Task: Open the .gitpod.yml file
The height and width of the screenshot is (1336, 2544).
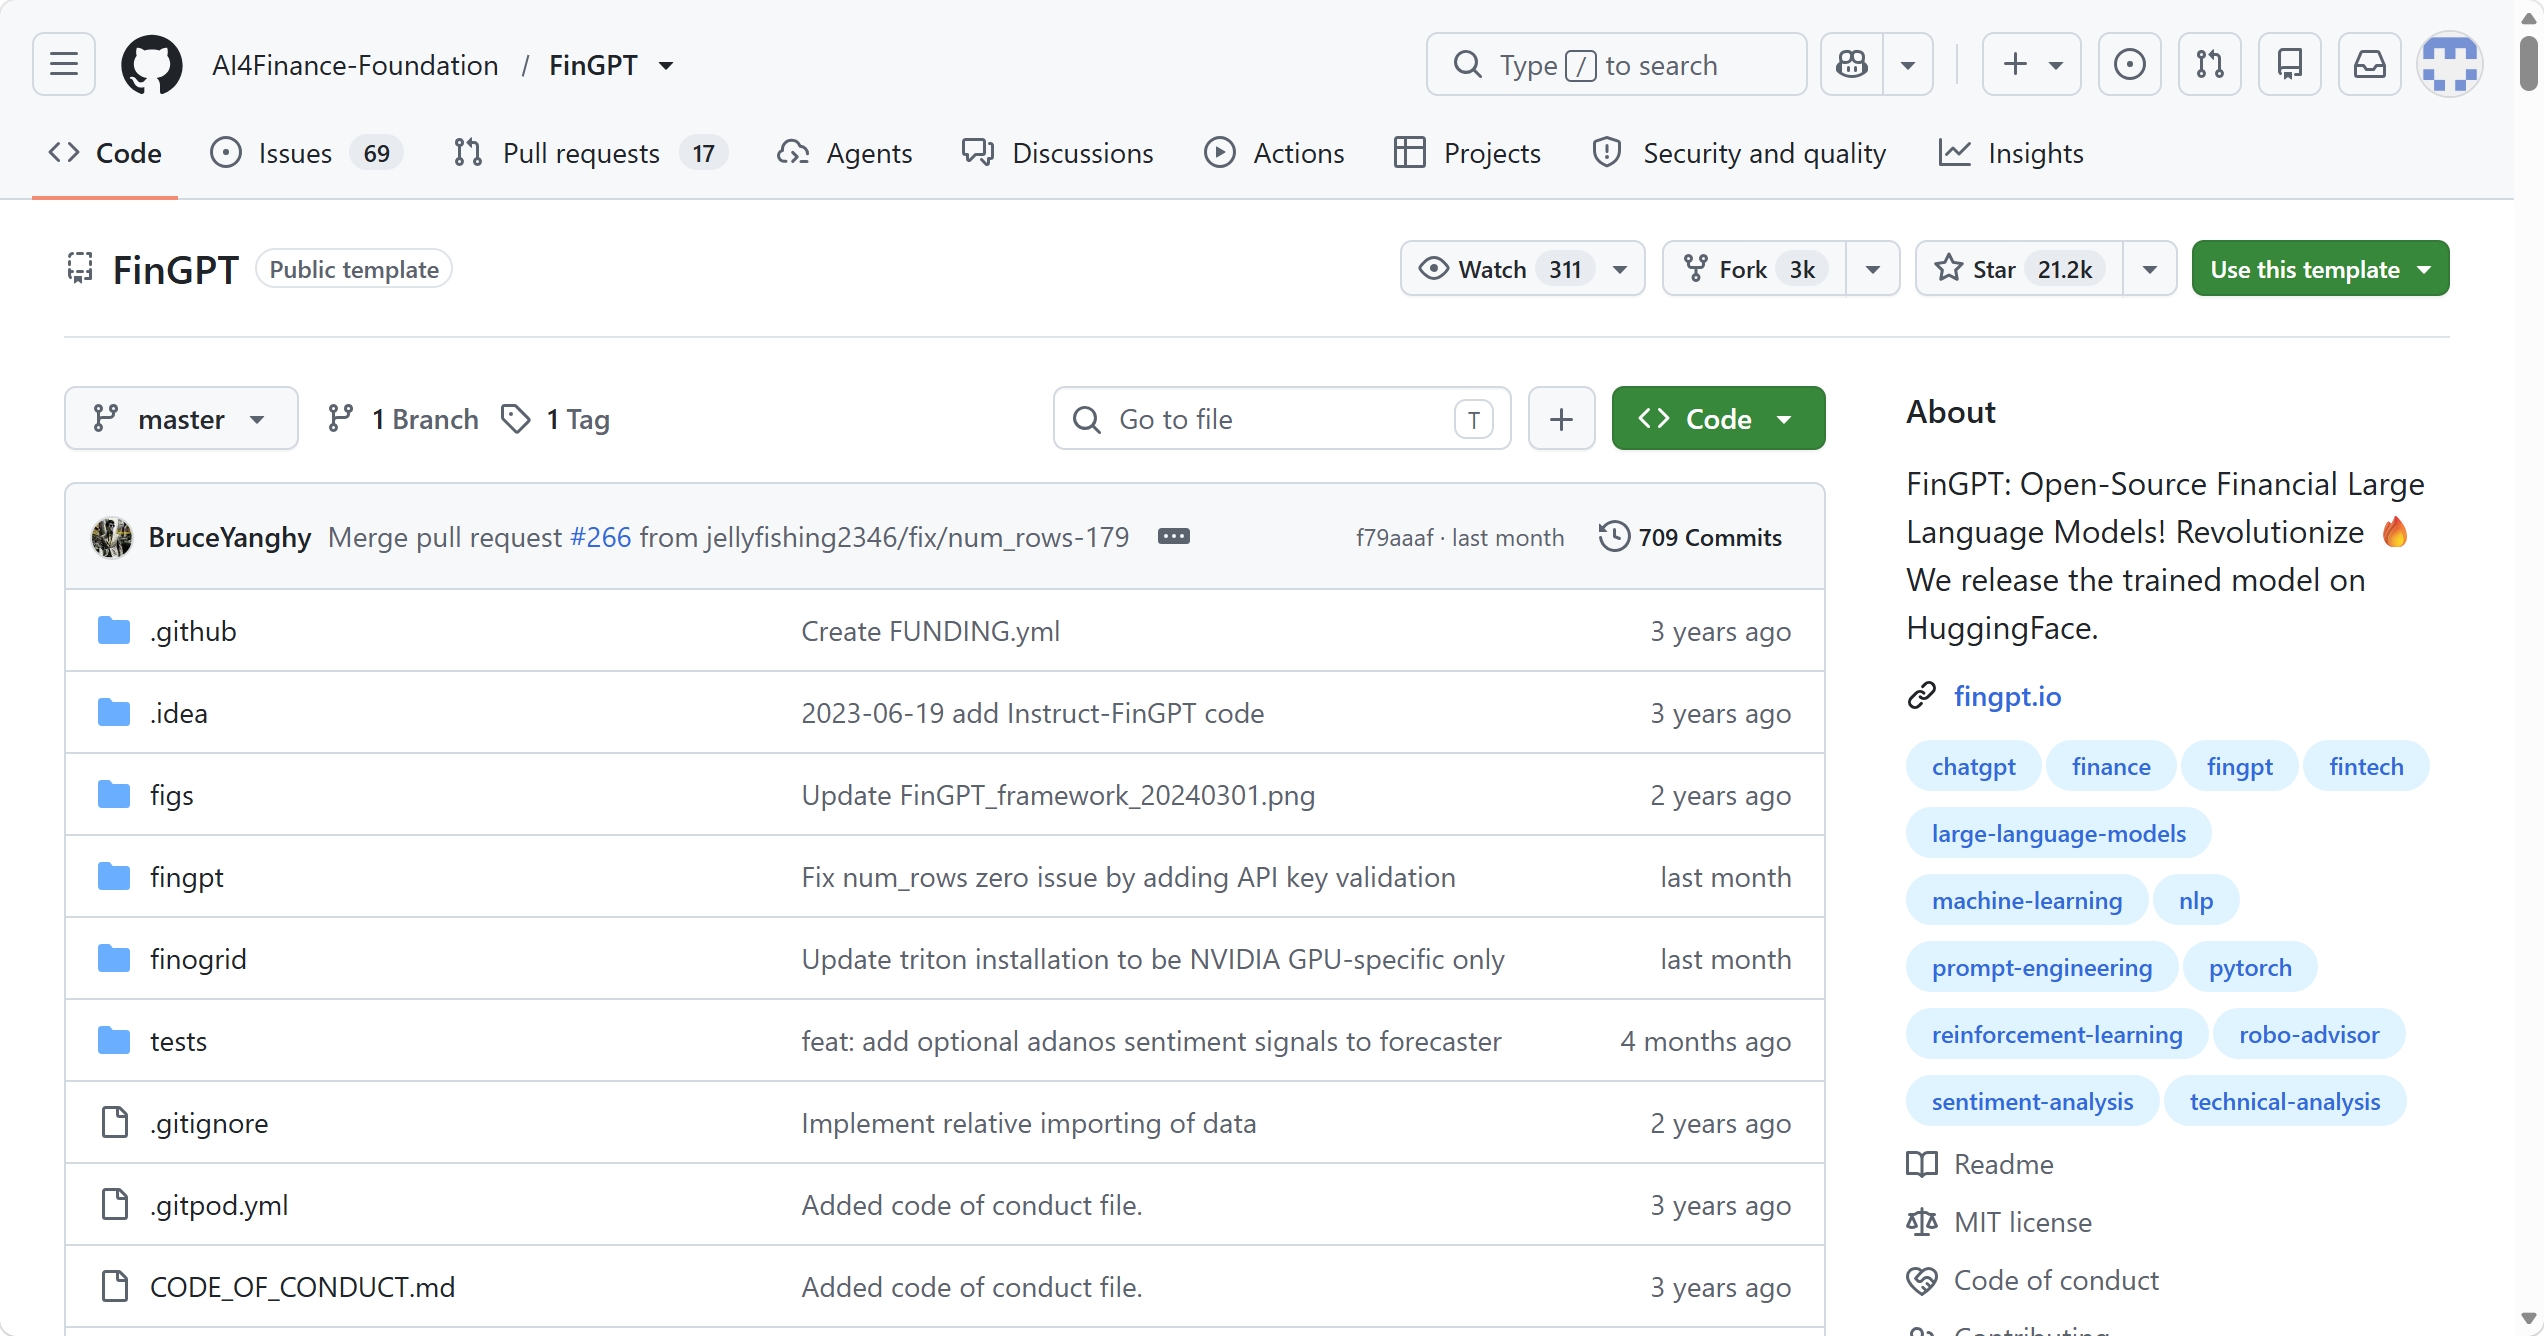Action: point(219,1205)
